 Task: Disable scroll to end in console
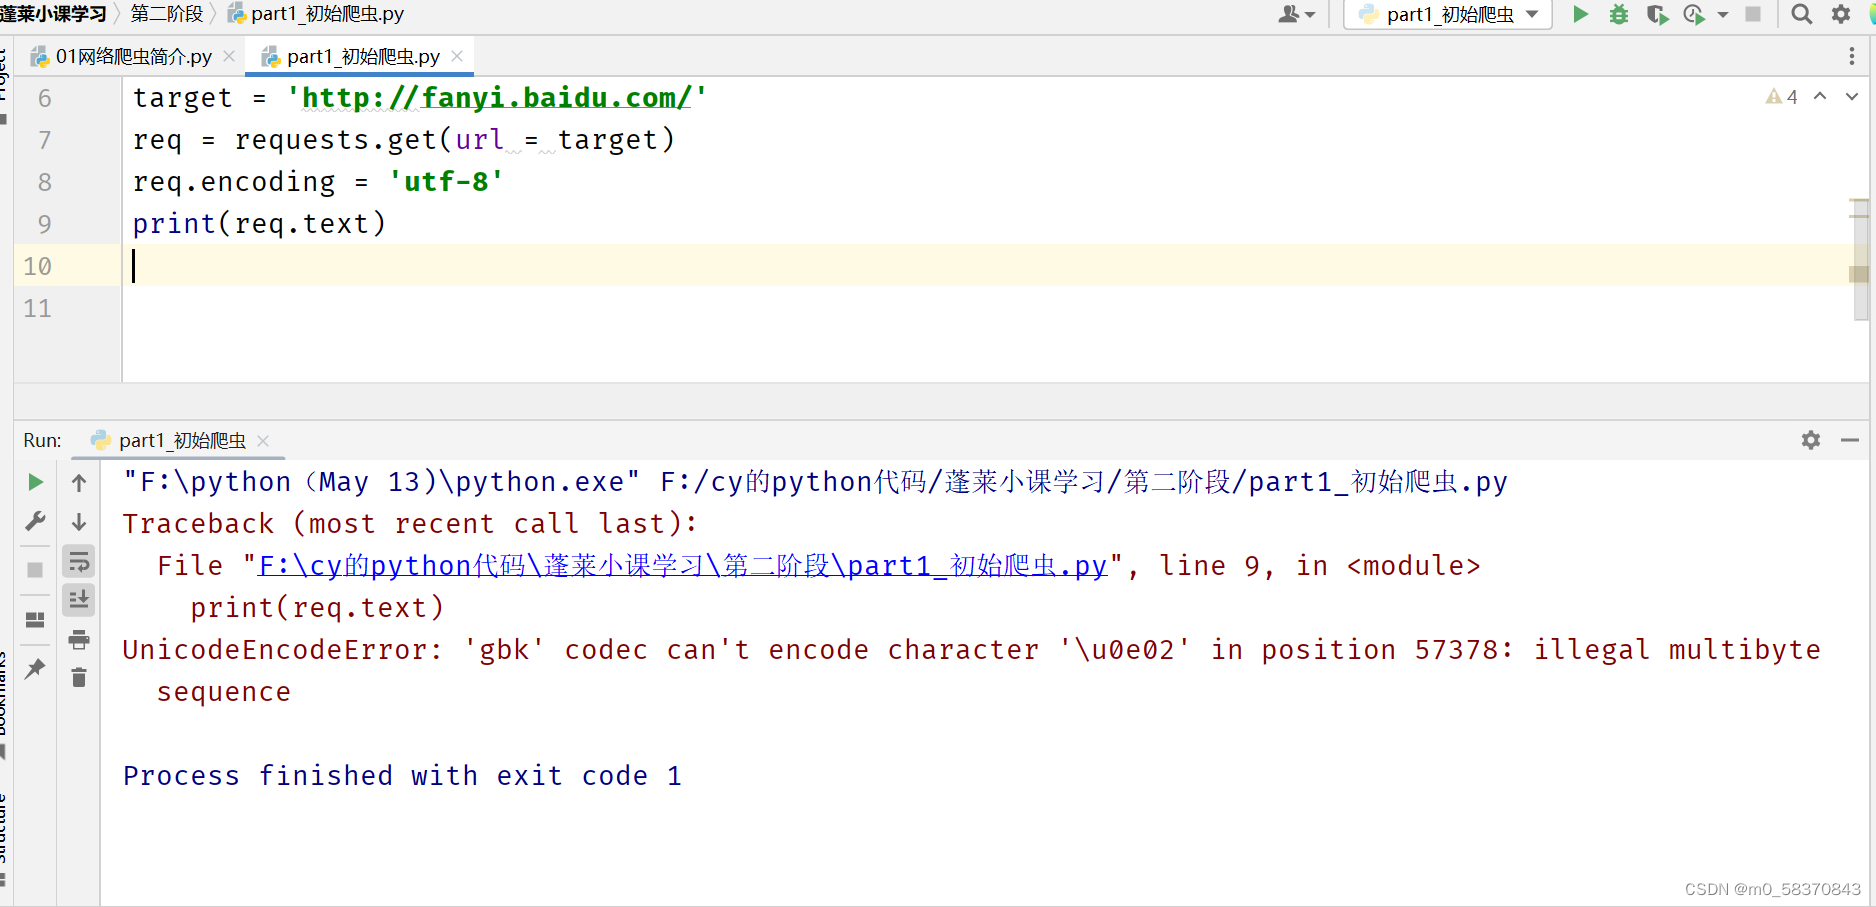tap(79, 599)
